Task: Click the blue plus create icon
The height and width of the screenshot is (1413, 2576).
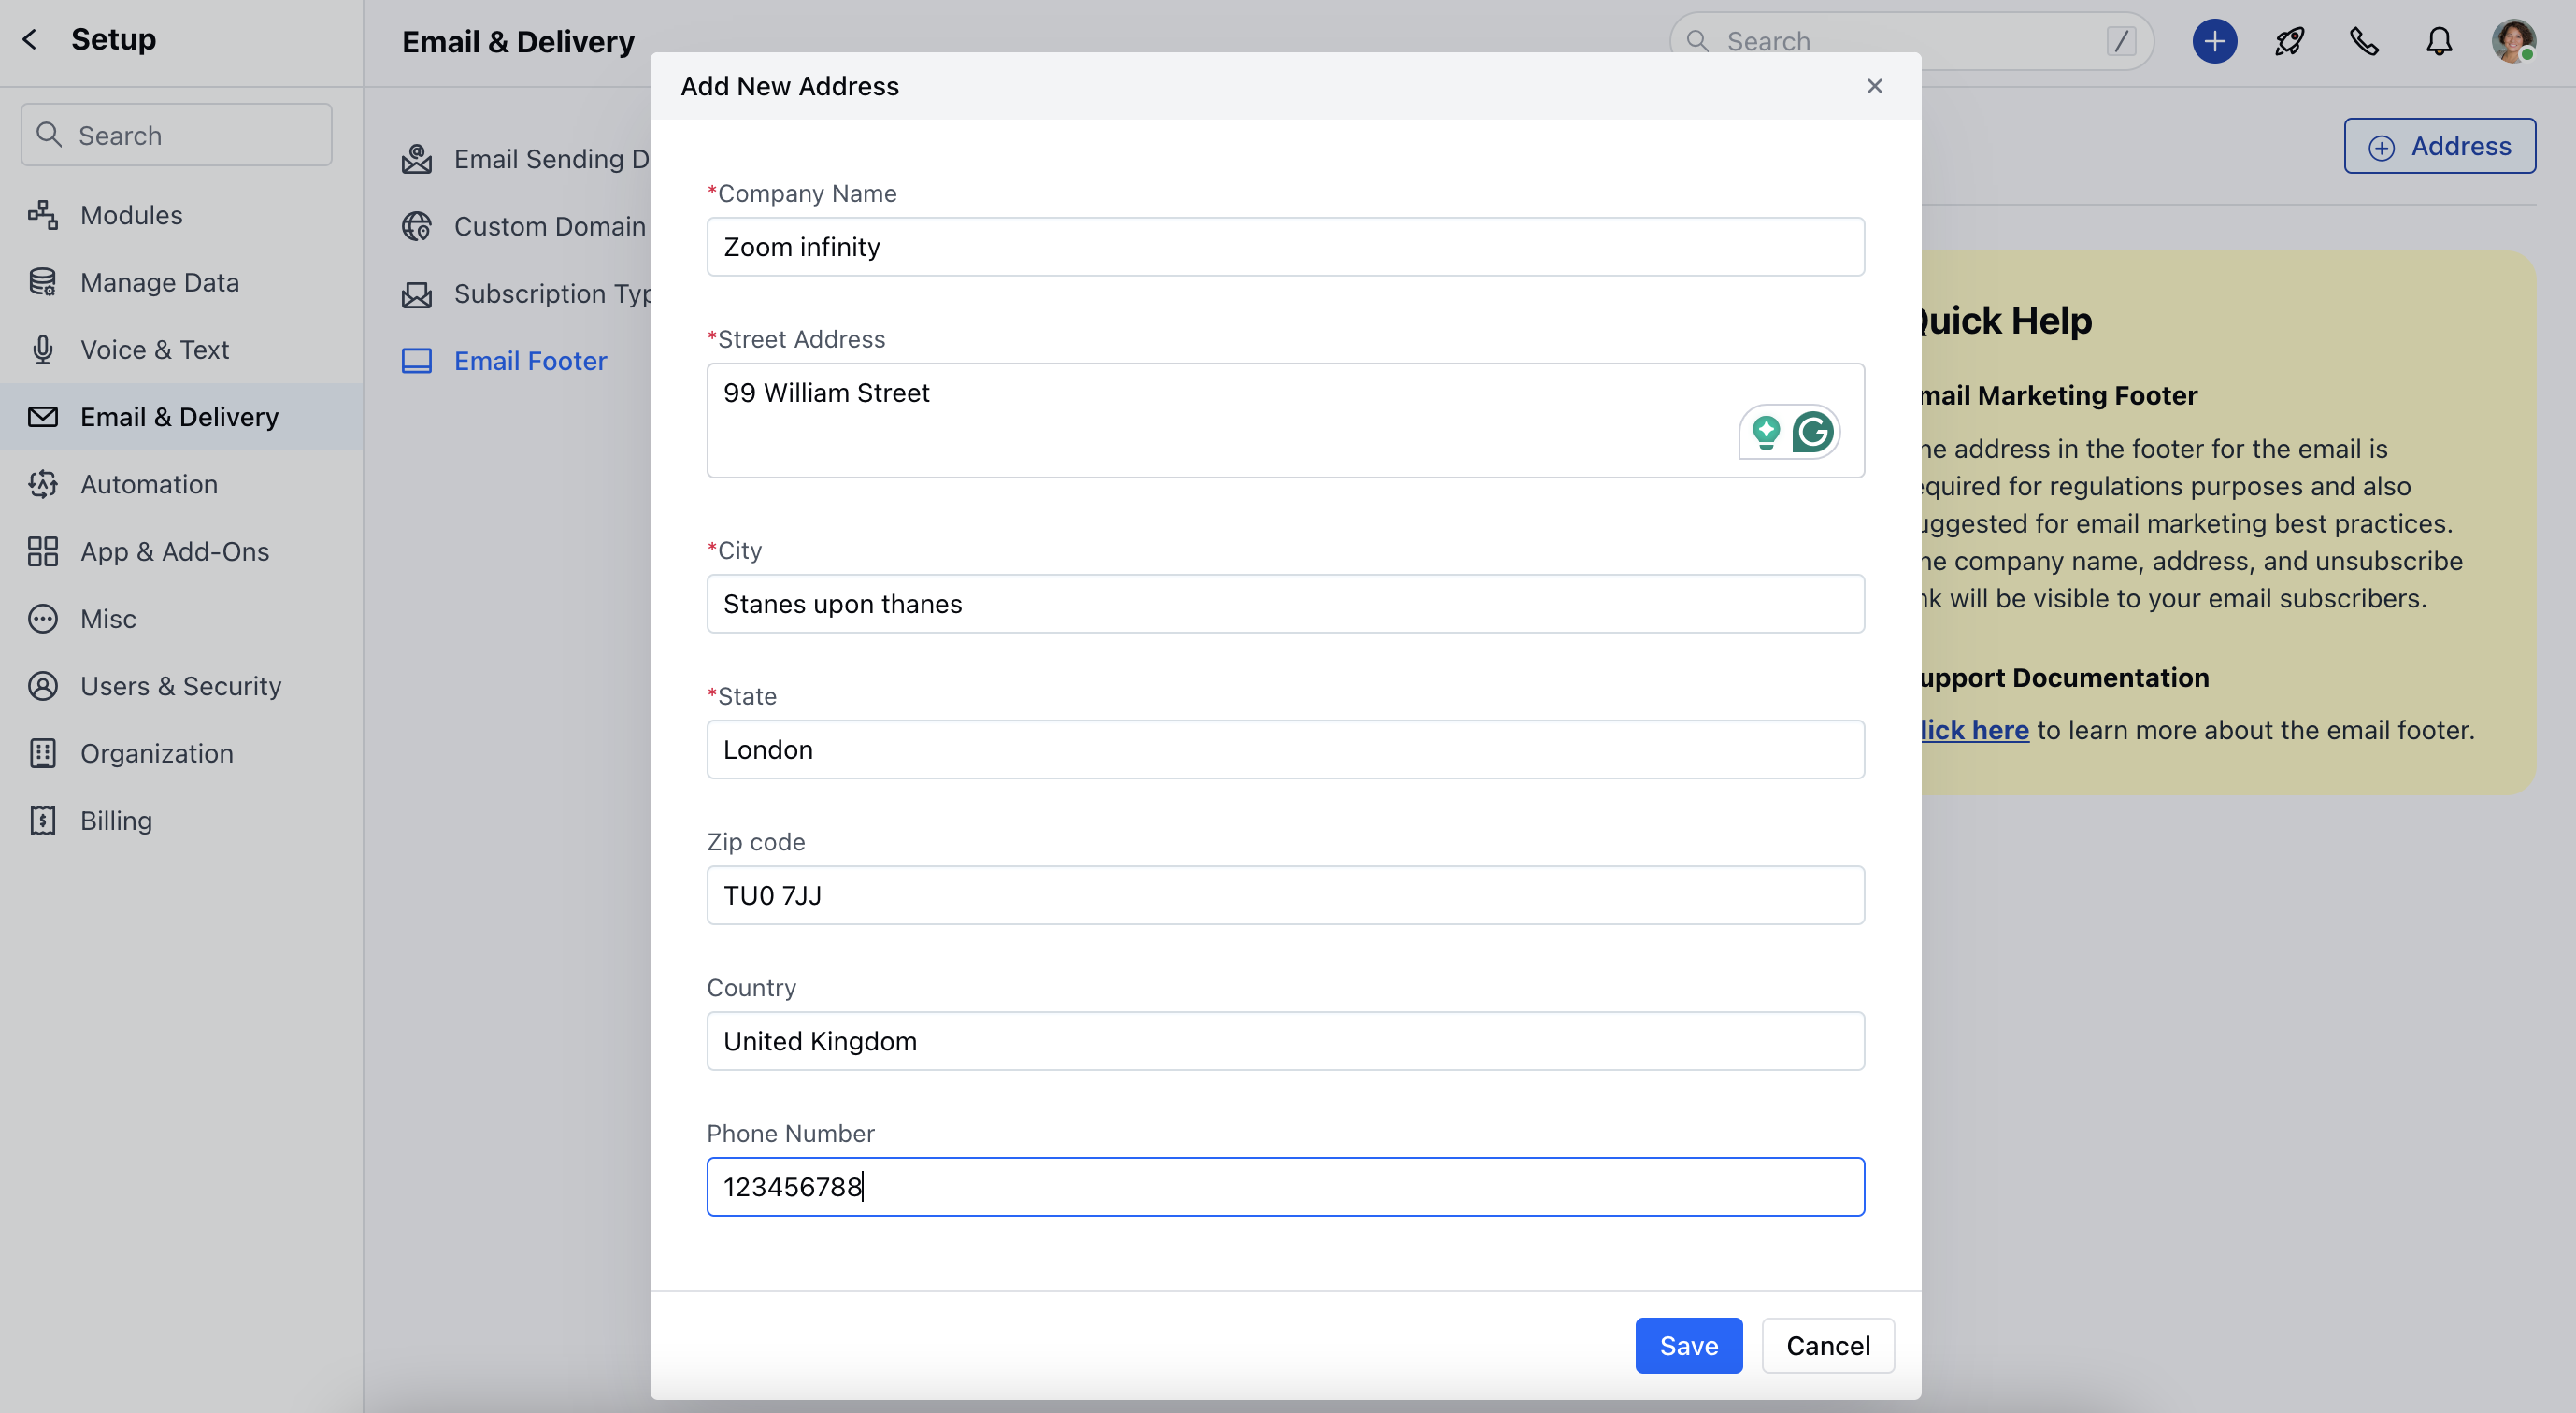Action: pos(2214,41)
